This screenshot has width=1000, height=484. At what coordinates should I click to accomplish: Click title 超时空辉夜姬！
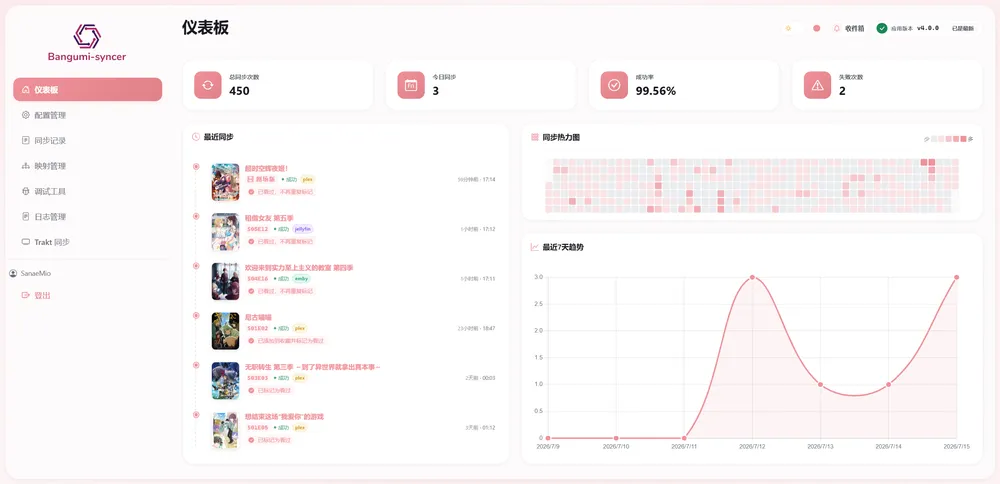(267, 168)
